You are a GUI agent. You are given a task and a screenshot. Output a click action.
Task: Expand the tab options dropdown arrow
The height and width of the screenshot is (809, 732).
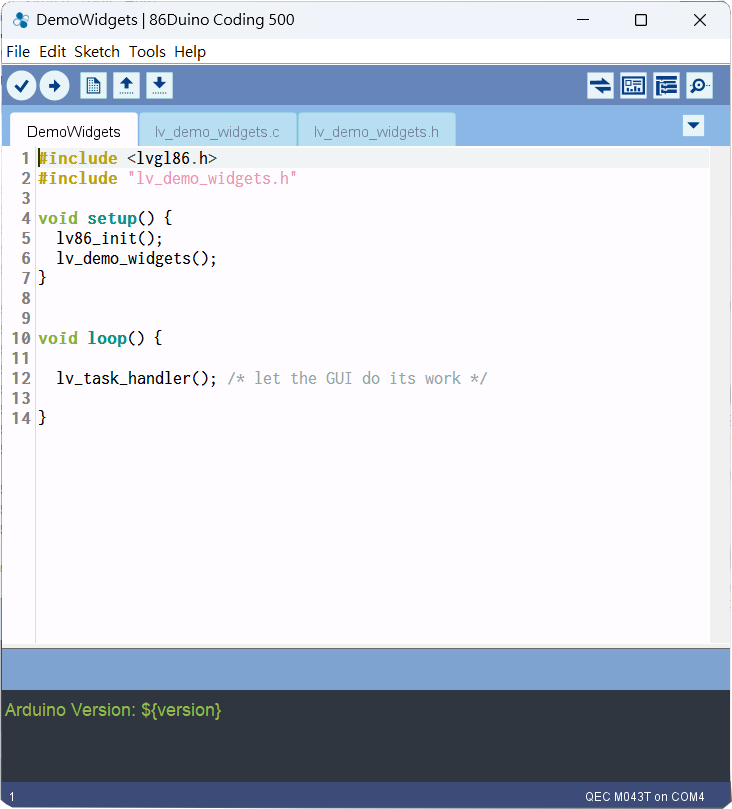pos(693,125)
